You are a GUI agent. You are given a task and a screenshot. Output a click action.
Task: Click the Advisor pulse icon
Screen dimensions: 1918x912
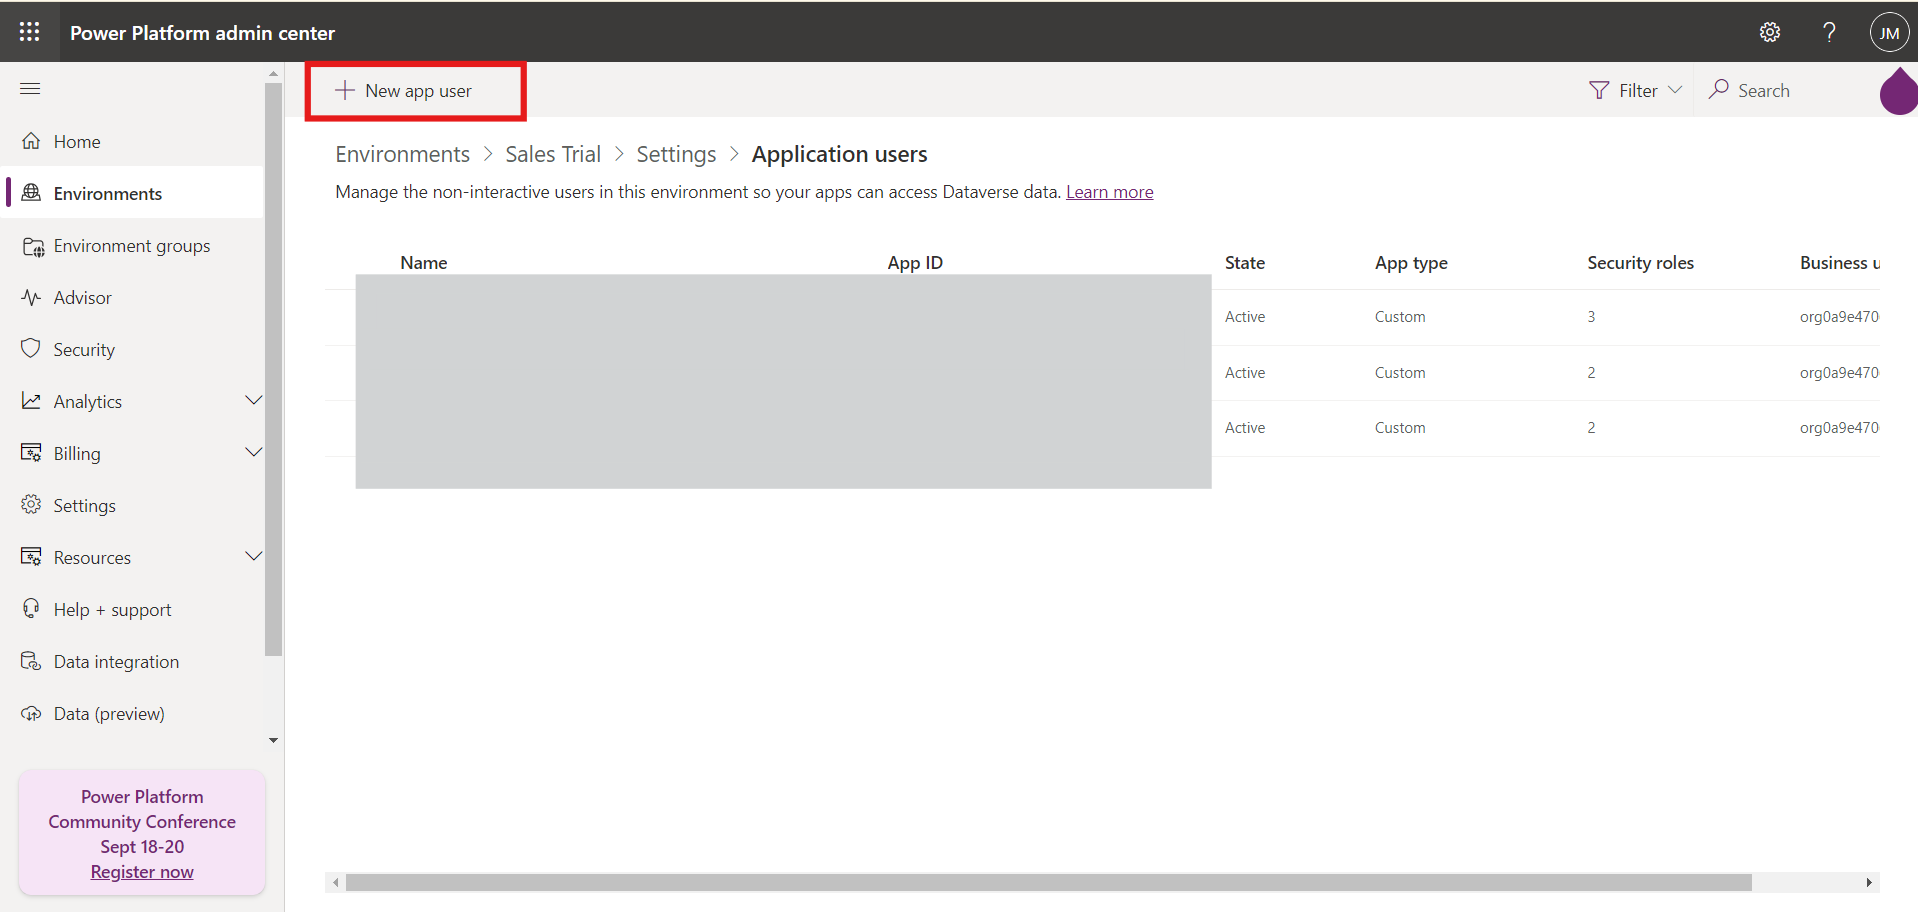(32, 297)
